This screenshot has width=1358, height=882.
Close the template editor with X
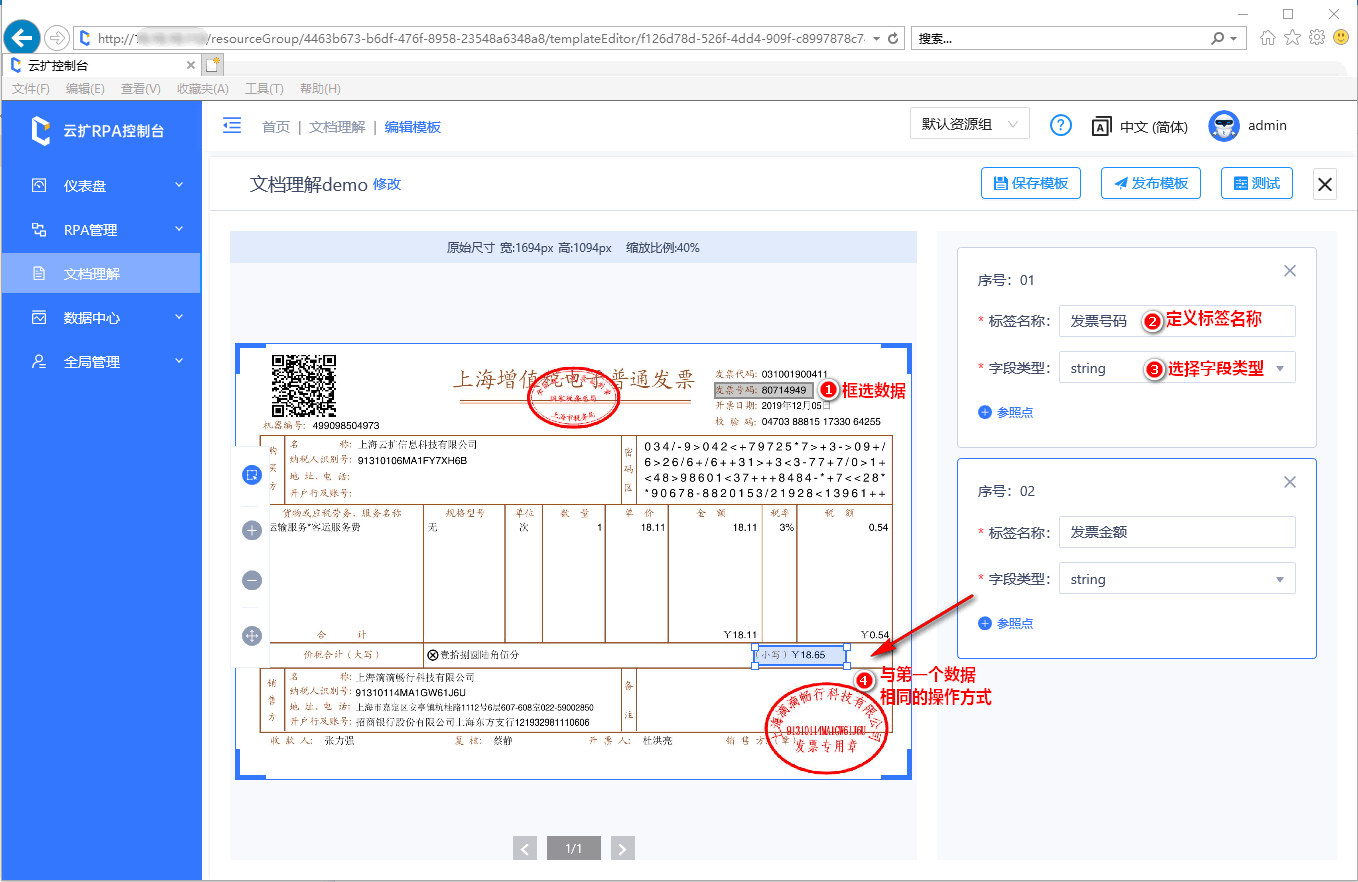tap(1325, 184)
